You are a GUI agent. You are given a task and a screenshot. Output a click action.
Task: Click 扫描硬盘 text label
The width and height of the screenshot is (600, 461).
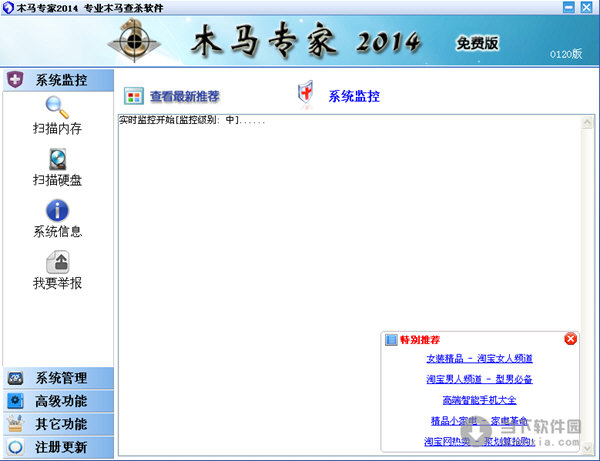(x=57, y=180)
